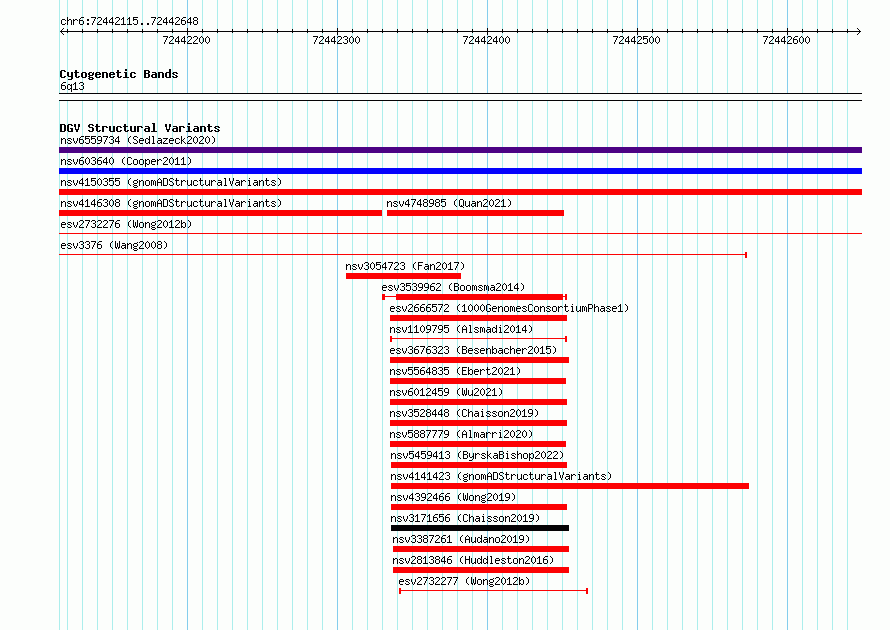Image resolution: width=890 pixels, height=630 pixels.
Task: Select esv2666572 (1000GenomesConsortiumPhase1) variant
Action: (x=478, y=318)
